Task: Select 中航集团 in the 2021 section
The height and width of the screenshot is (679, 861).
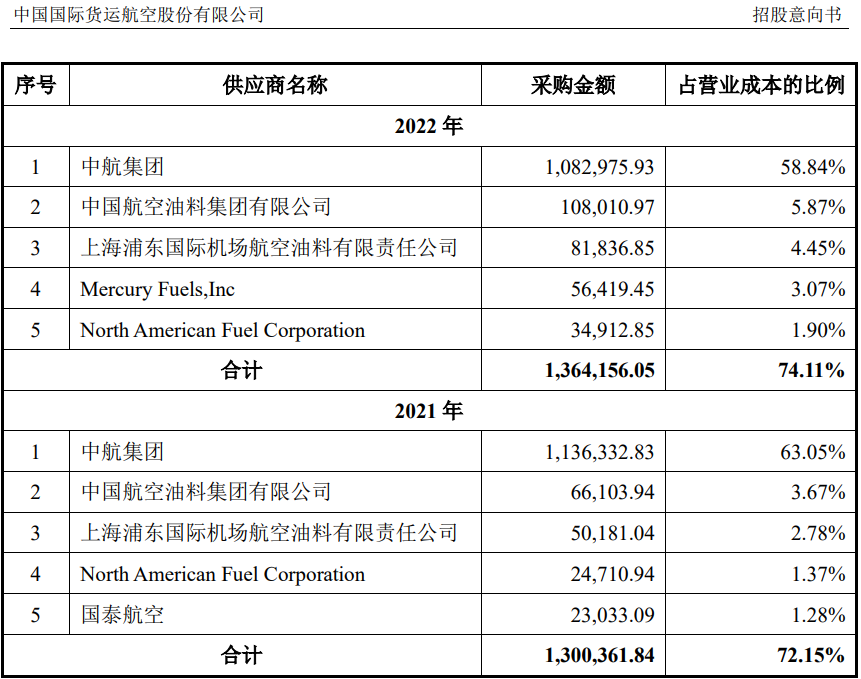Action: coord(122,452)
